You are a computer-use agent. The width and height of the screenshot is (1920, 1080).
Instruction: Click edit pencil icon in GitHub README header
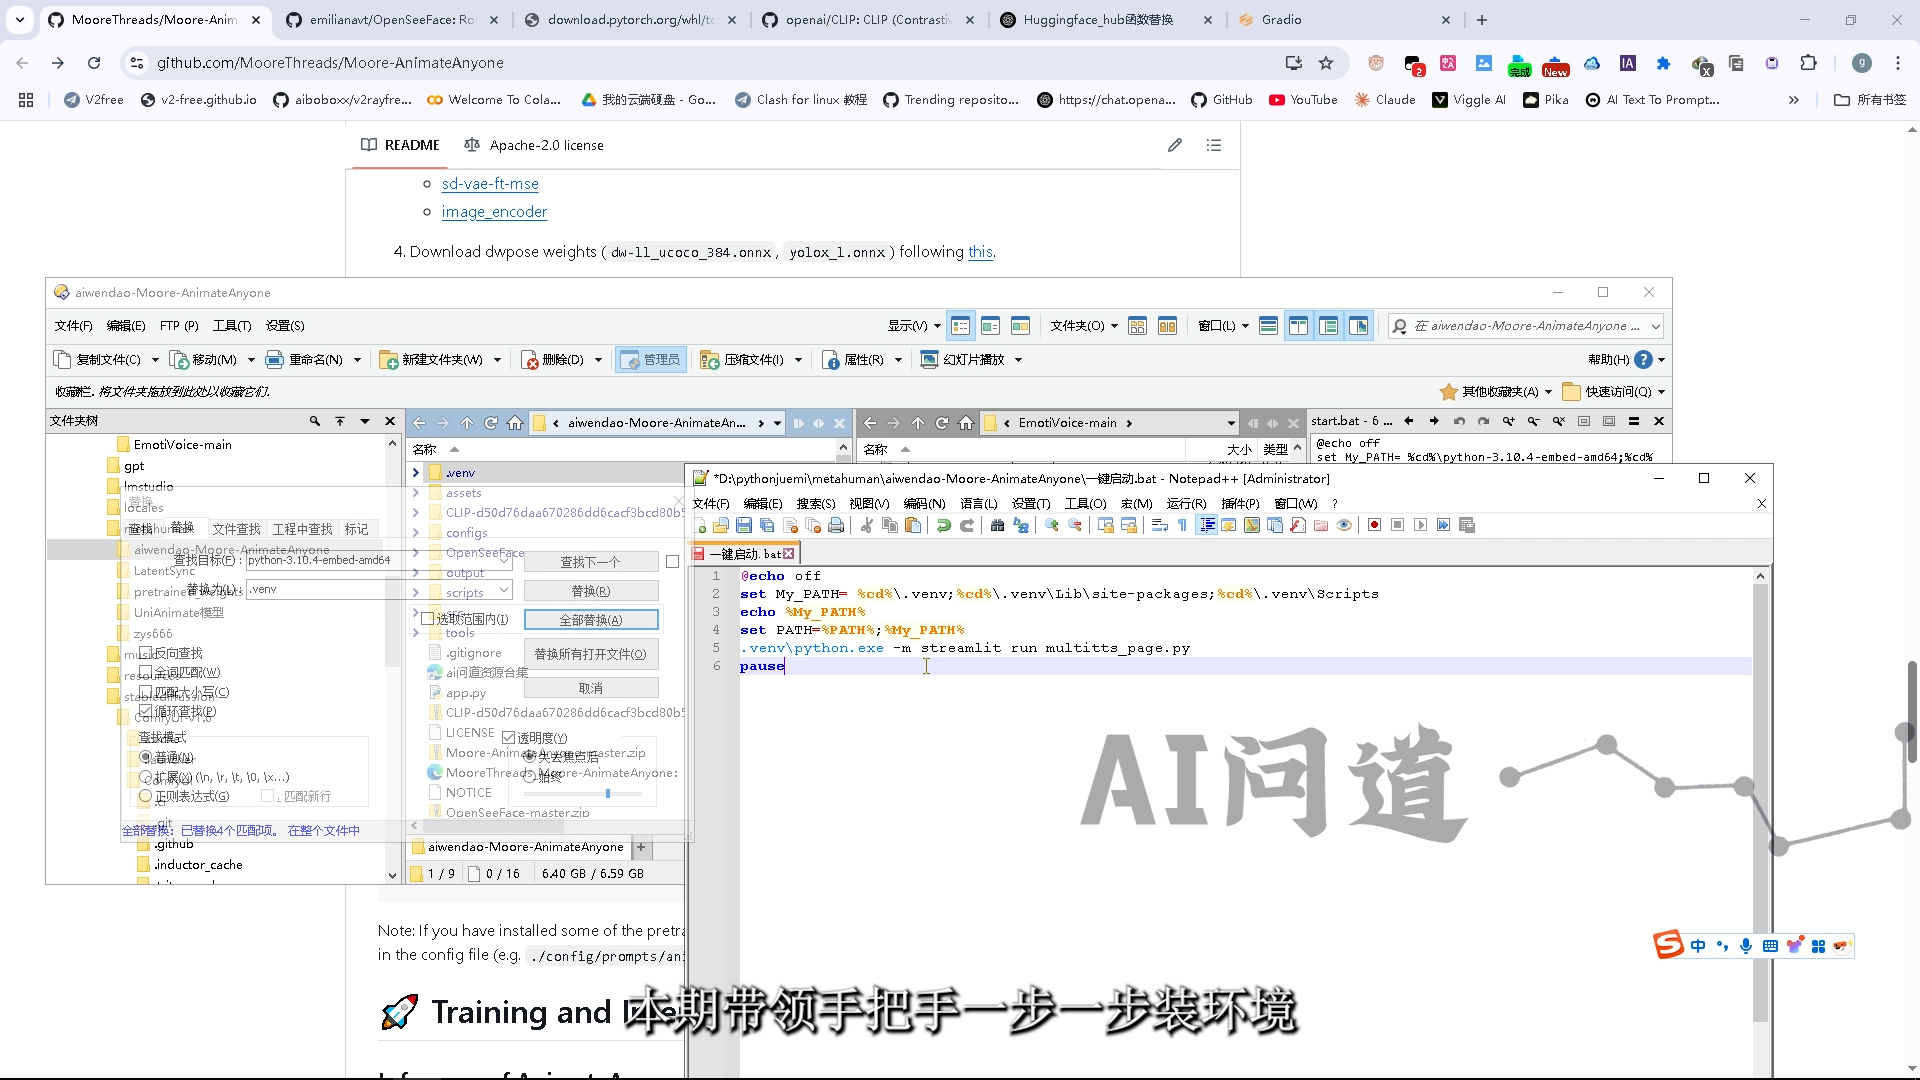[x=1175, y=146]
